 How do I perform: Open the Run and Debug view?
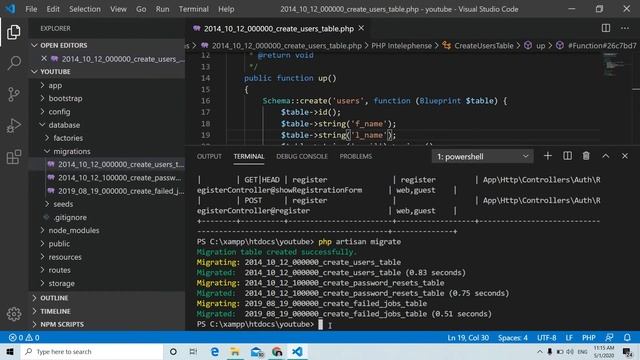(14, 126)
